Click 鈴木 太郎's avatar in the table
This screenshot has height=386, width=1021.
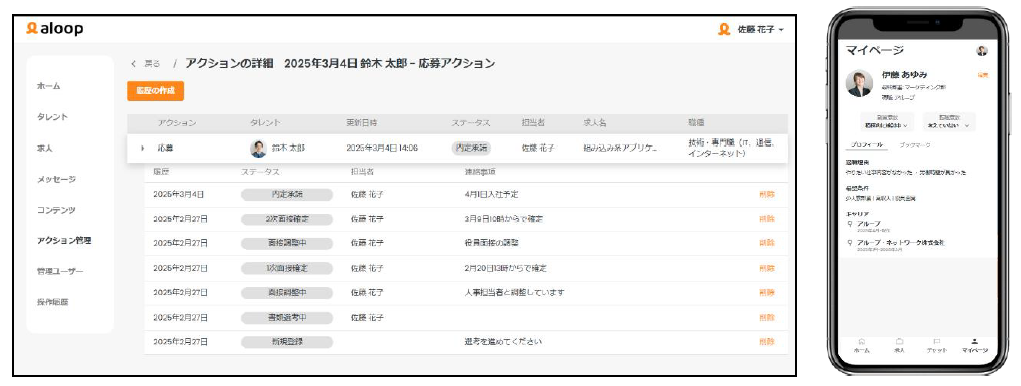coord(259,148)
